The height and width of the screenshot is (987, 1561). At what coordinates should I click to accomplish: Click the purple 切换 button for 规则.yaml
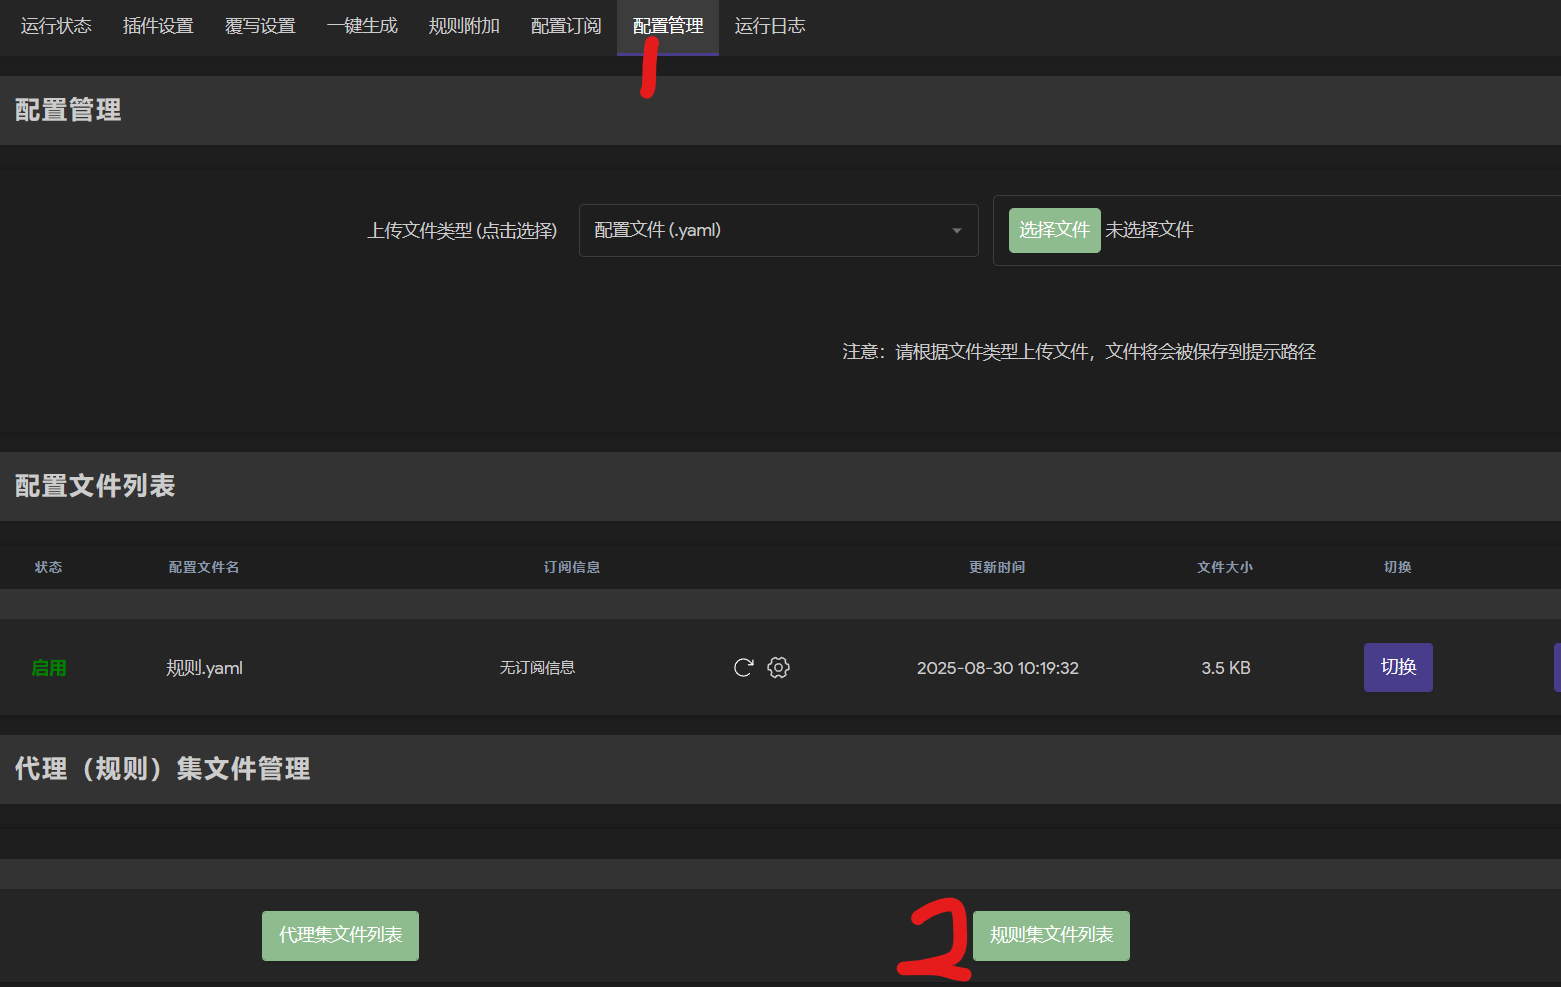[x=1398, y=668]
